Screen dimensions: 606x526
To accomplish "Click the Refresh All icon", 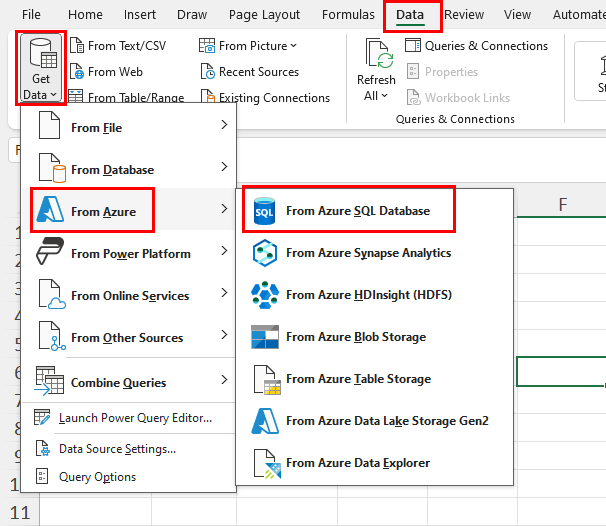I will point(379,53).
